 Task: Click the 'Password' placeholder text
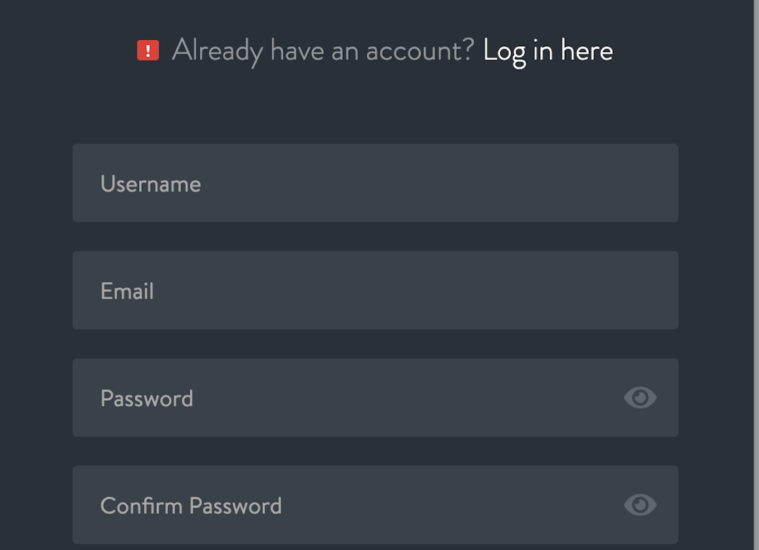(147, 398)
